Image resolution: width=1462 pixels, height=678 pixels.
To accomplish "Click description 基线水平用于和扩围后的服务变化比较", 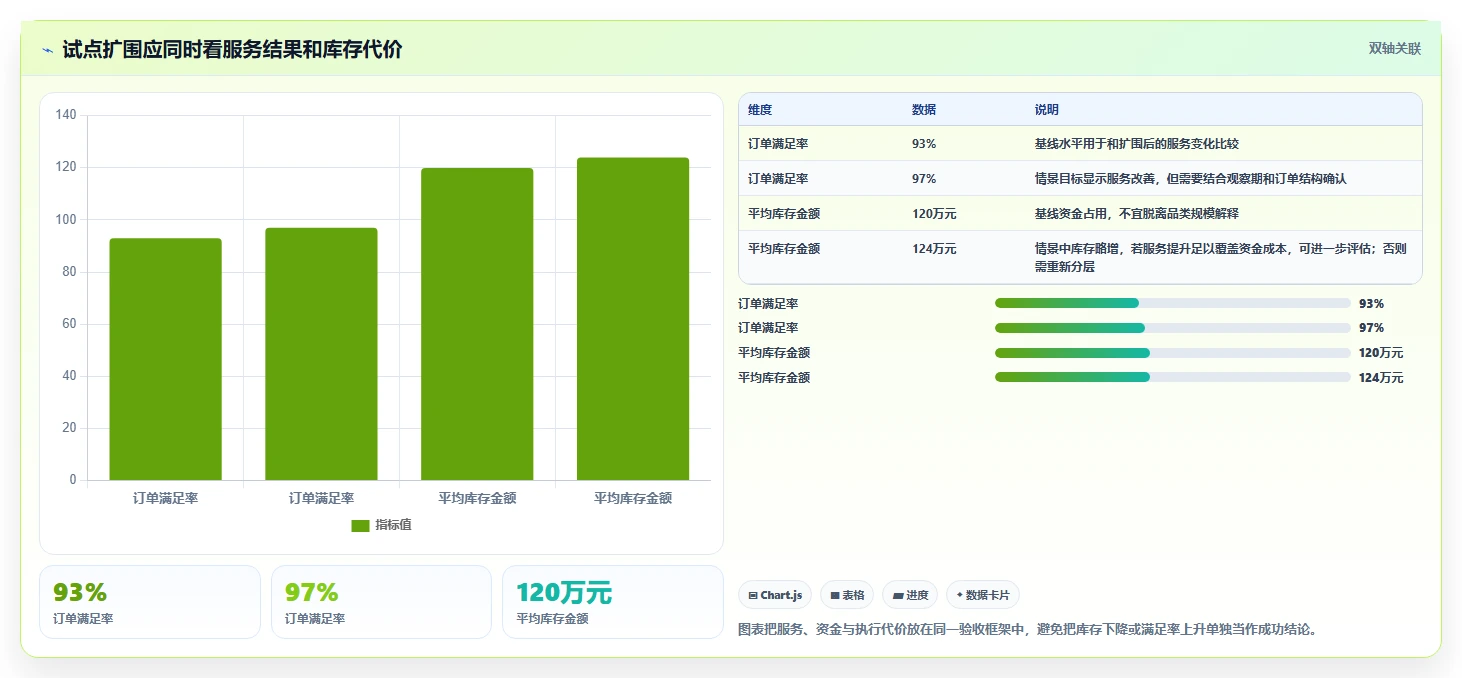I will pos(1137,144).
